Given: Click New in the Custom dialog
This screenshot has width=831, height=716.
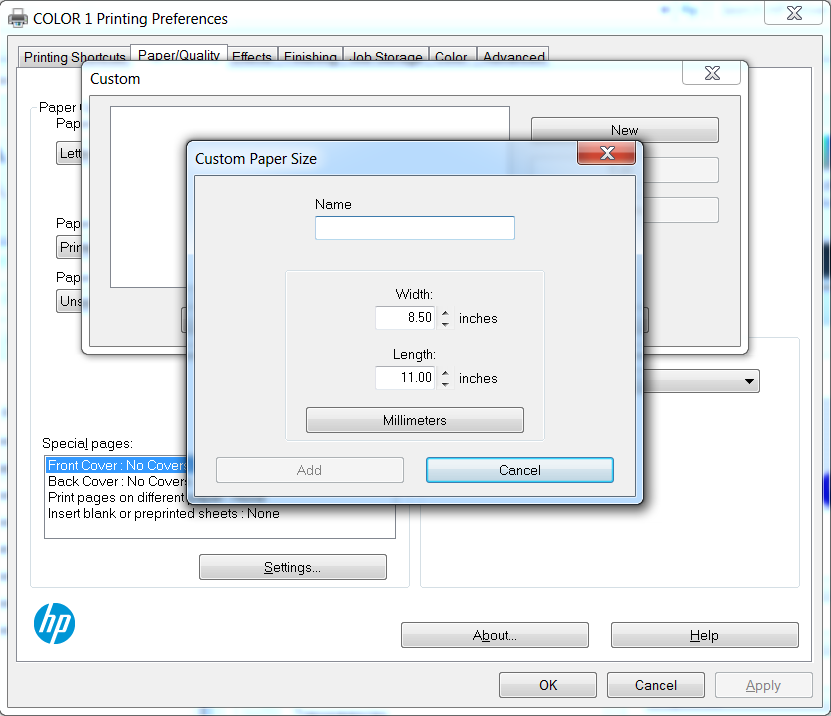Looking at the screenshot, I should tap(625, 130).
